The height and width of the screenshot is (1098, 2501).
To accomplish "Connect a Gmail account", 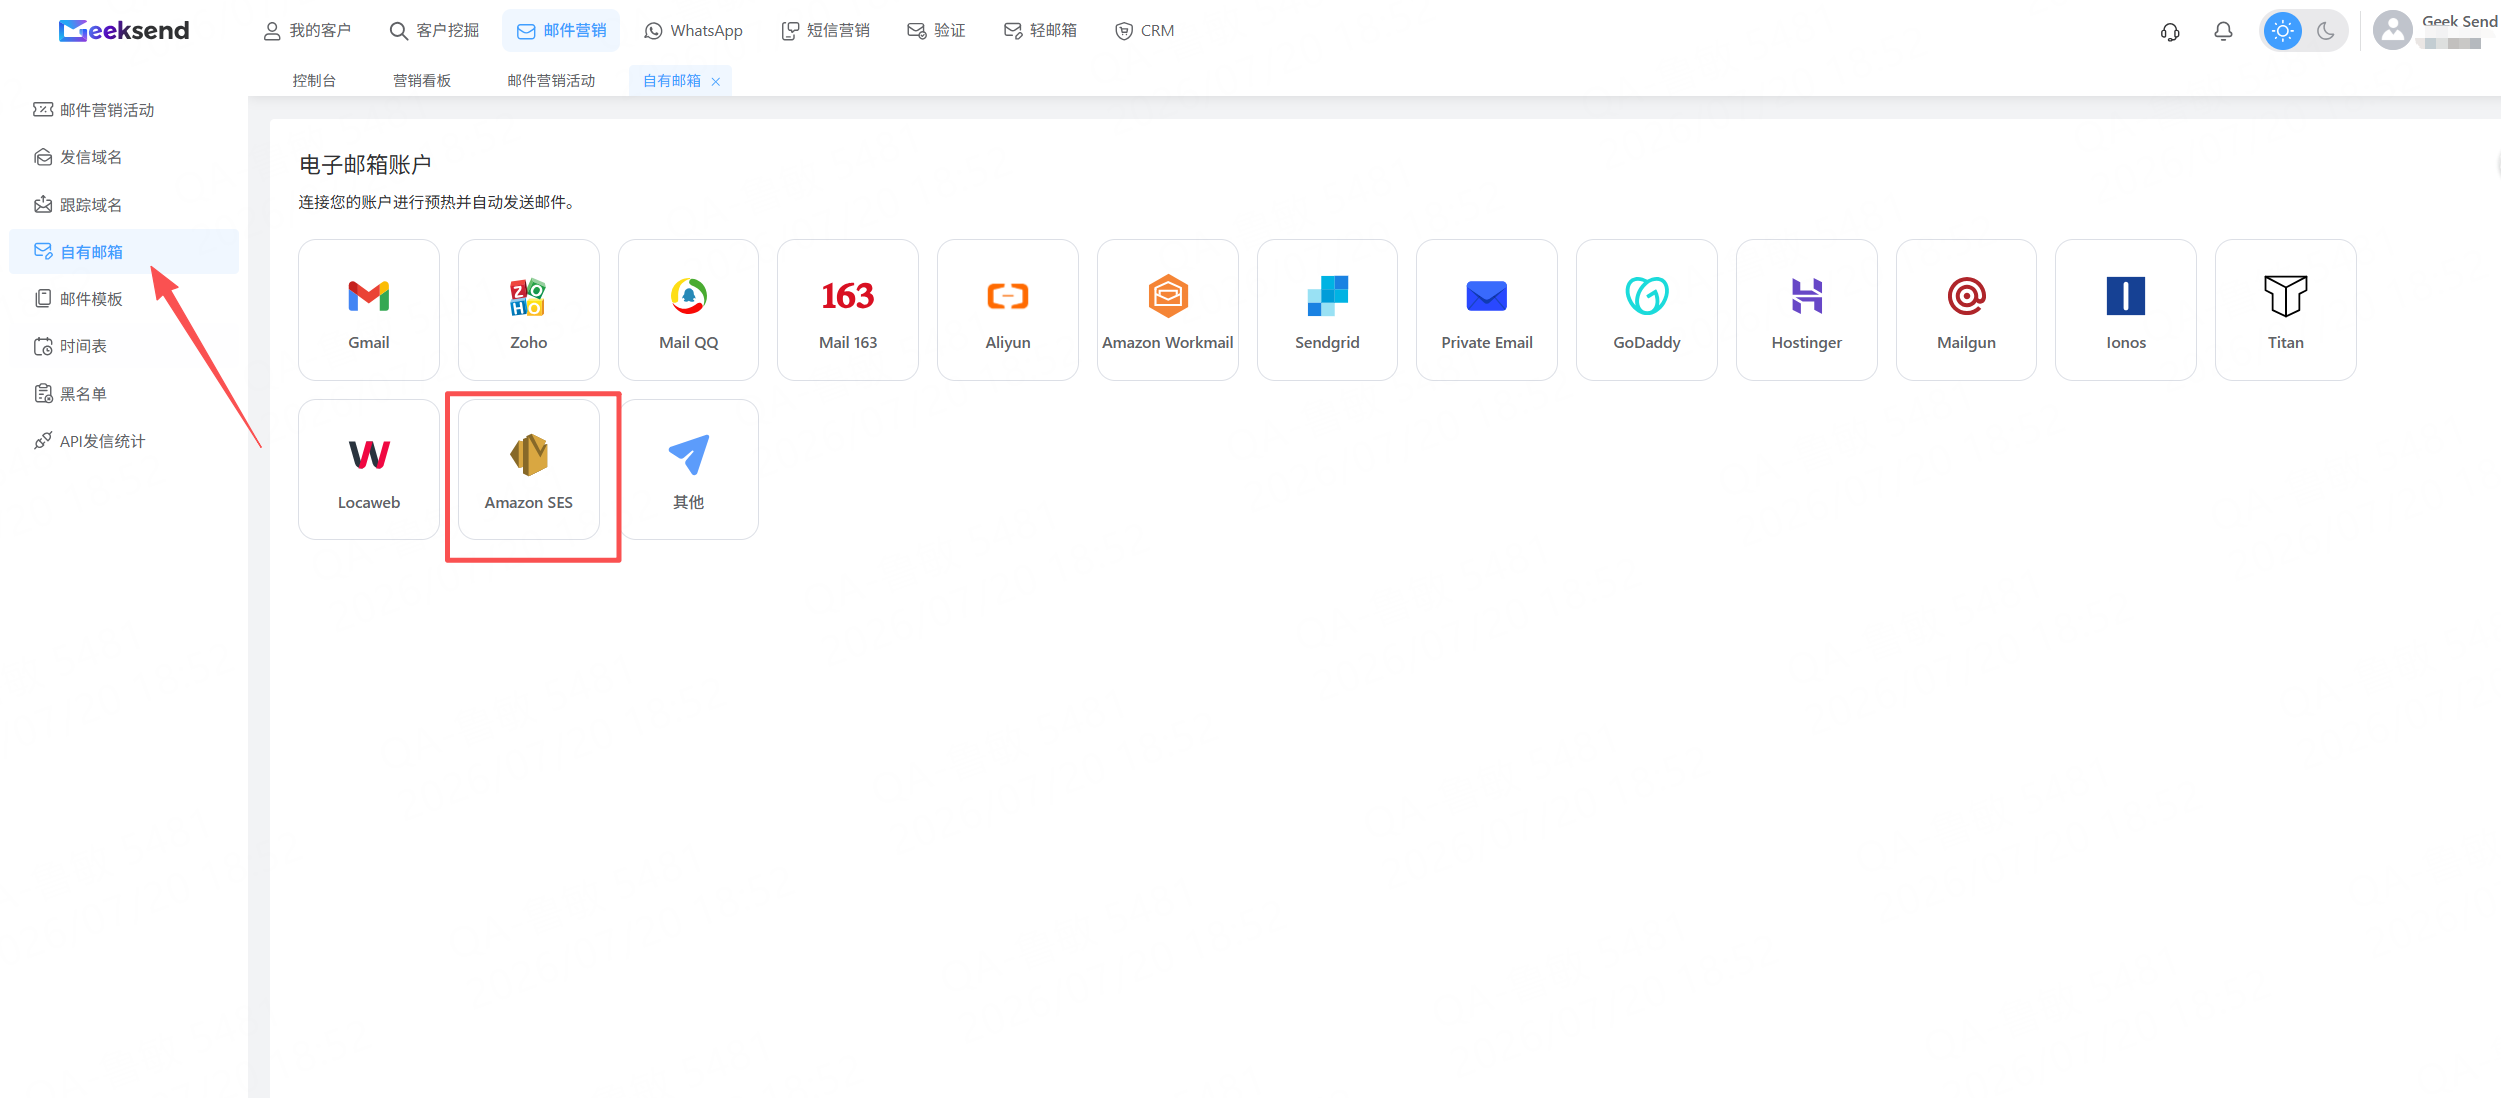I will point(368,310).
